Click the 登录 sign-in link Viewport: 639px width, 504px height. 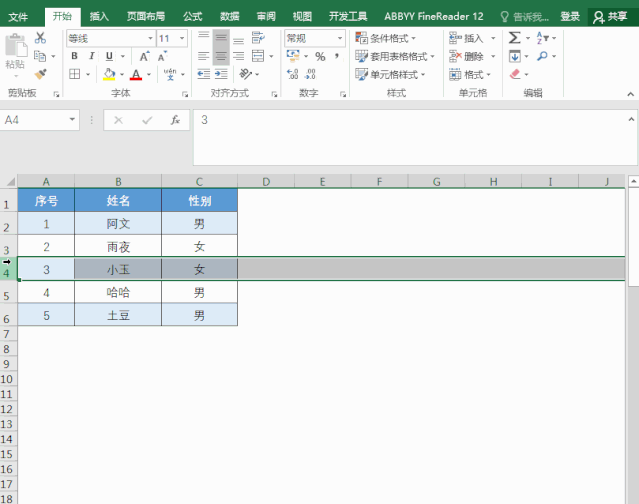pos(570,17)
